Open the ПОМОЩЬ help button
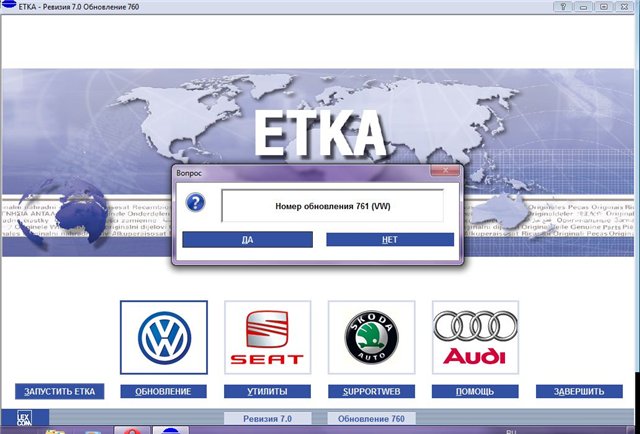640x434 pixels. (475, 392)
